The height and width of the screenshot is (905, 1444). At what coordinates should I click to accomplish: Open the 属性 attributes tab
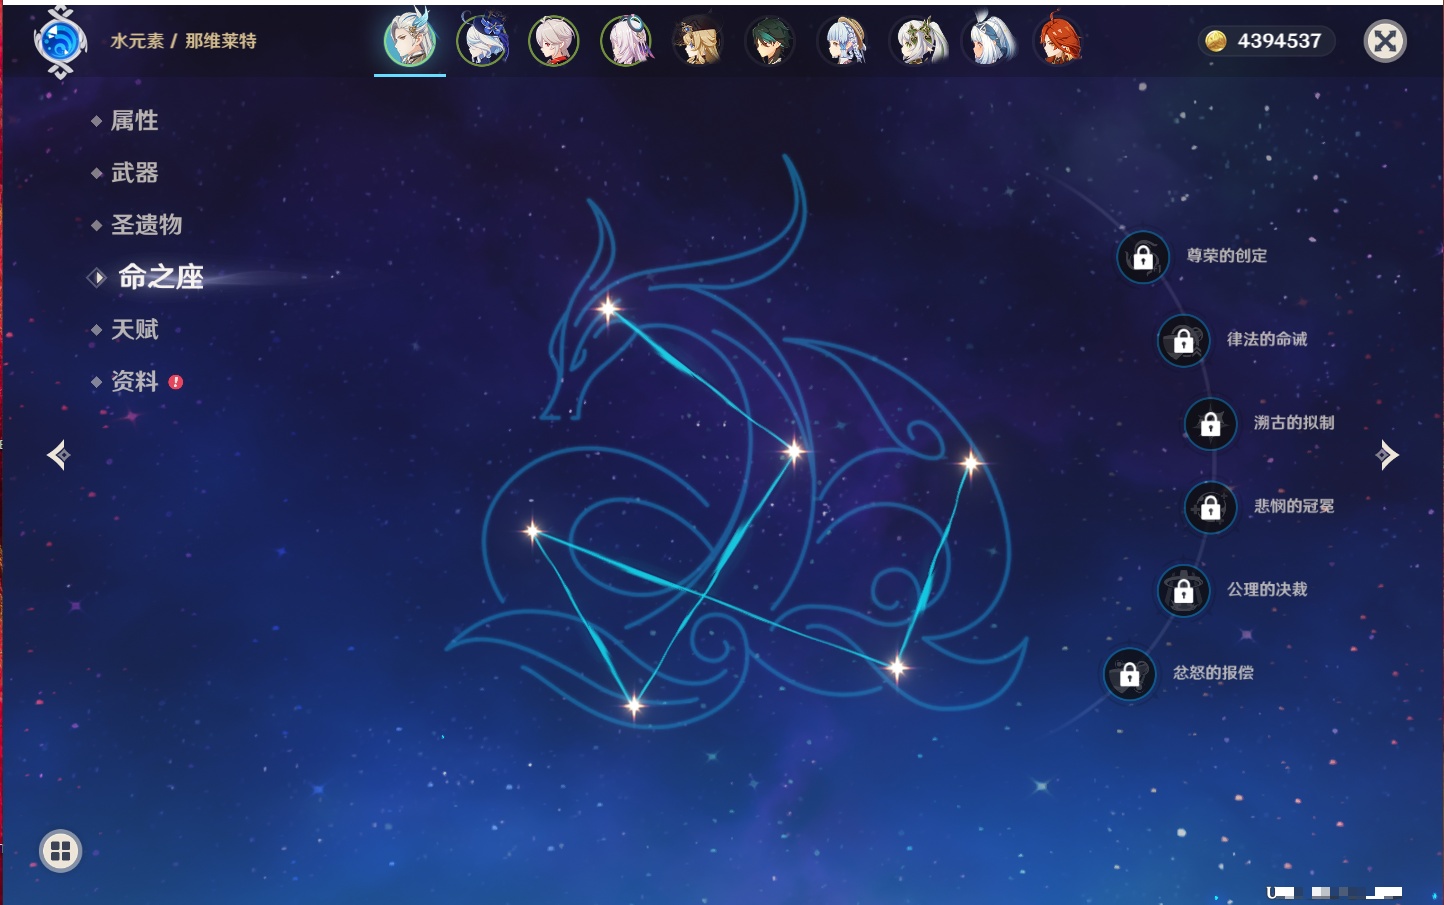[134, 121]
